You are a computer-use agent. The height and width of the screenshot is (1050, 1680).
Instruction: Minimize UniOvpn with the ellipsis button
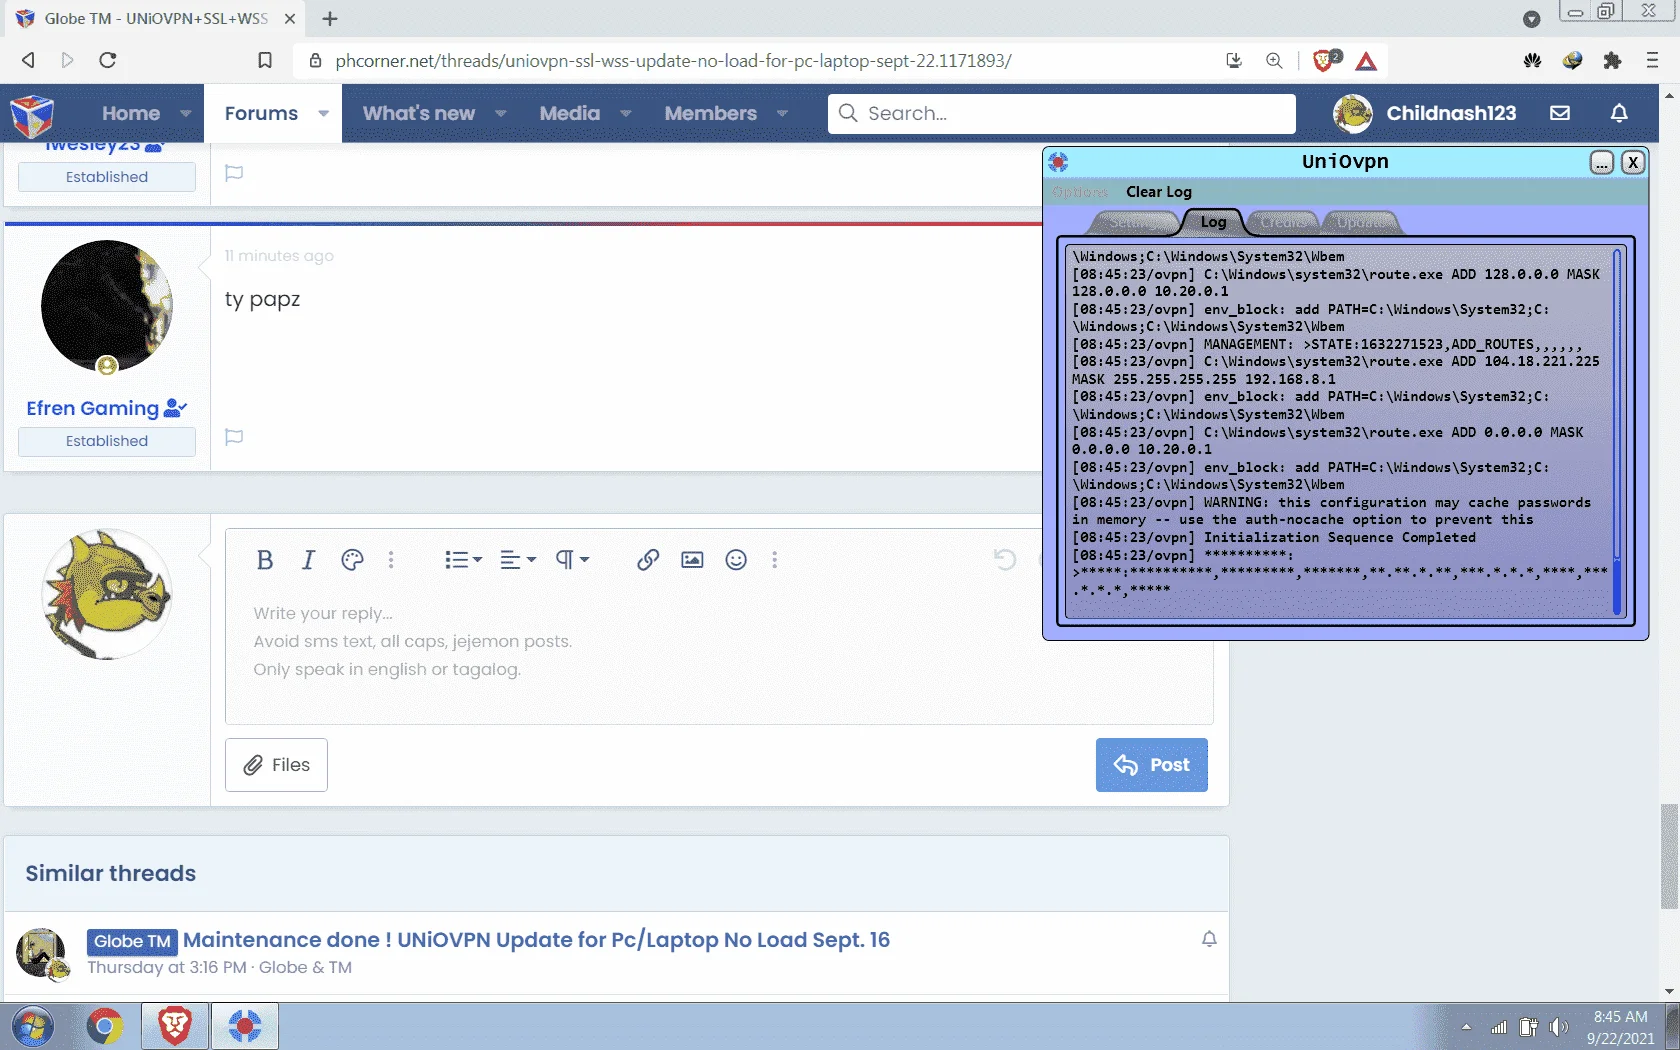click(x=1602, y=162)
